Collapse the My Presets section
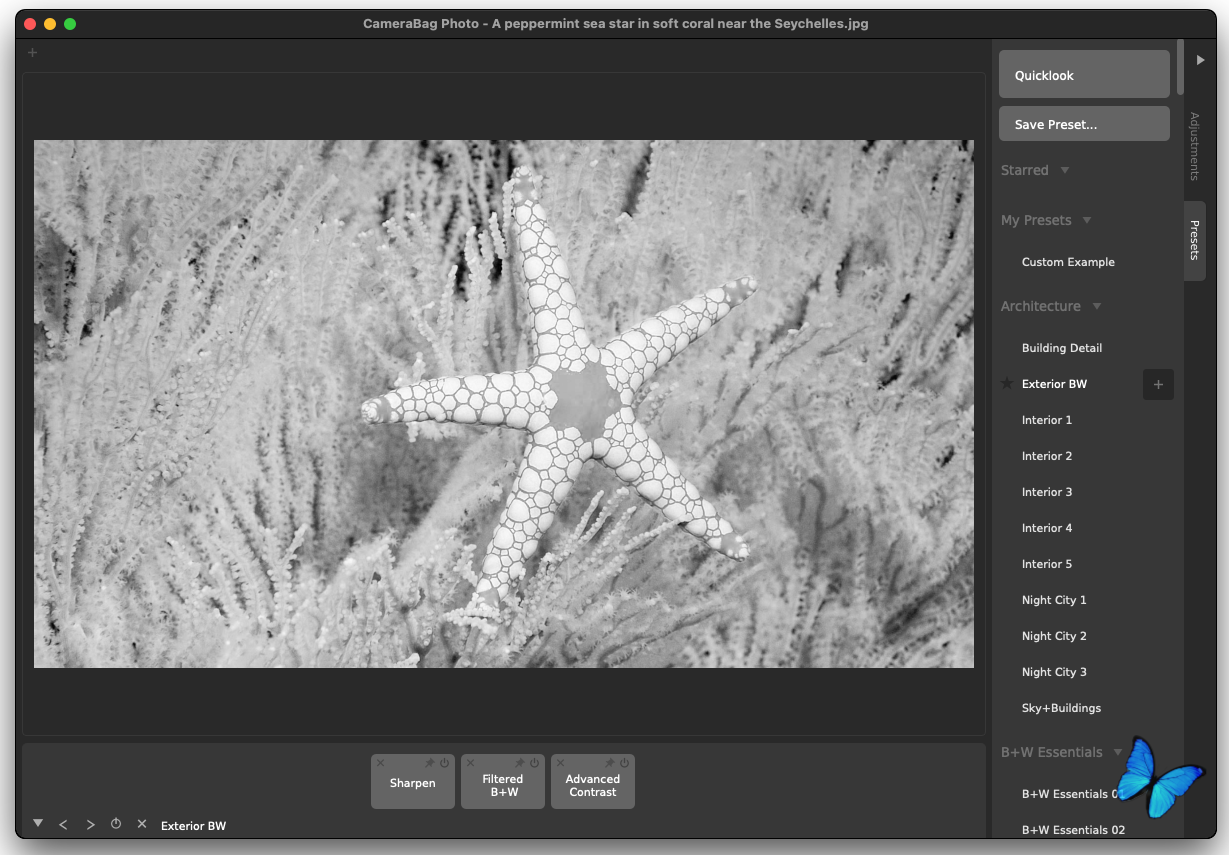 (1087, 220)
